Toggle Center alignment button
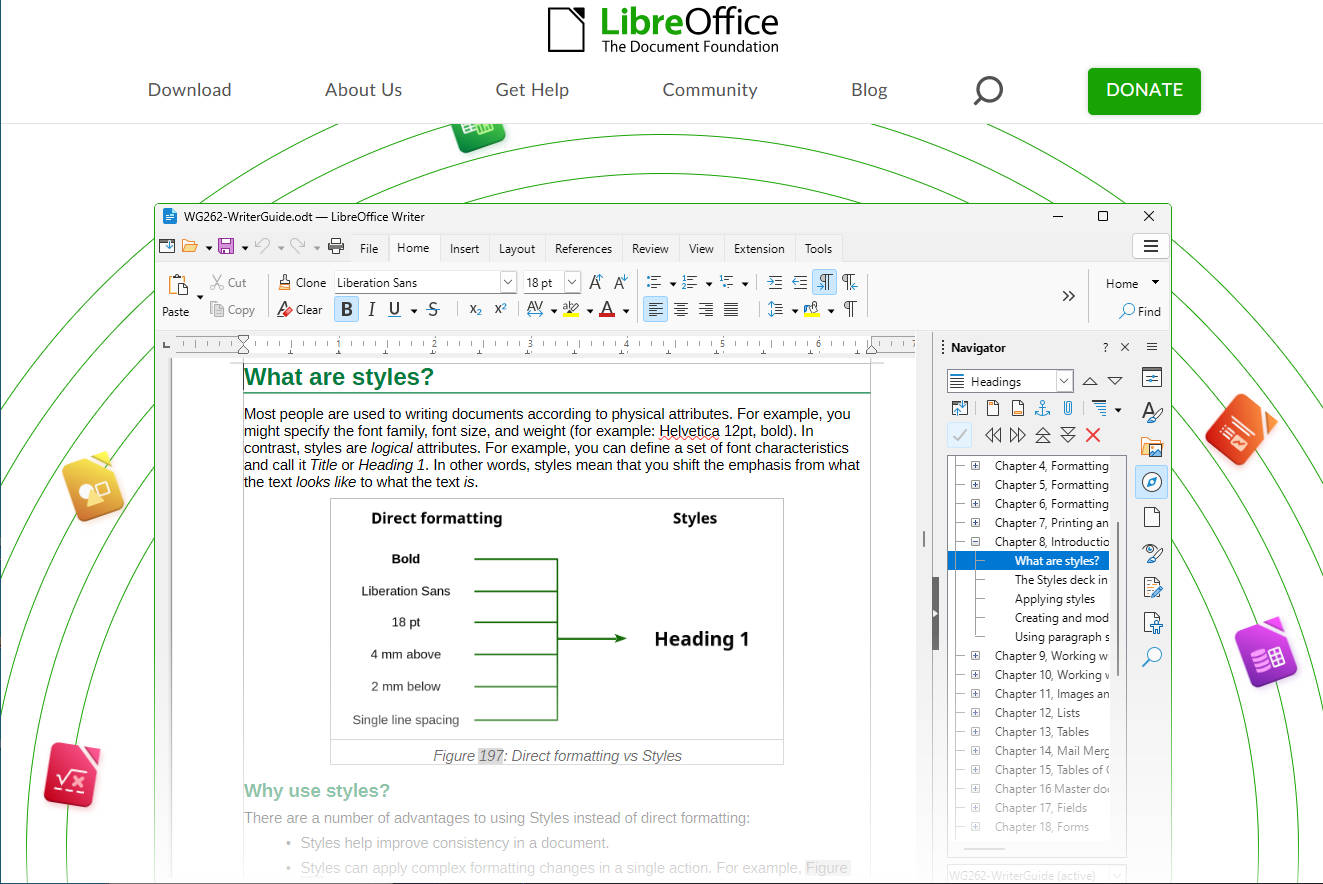Viewport: 1323px width, 884px height. (681, 310)
